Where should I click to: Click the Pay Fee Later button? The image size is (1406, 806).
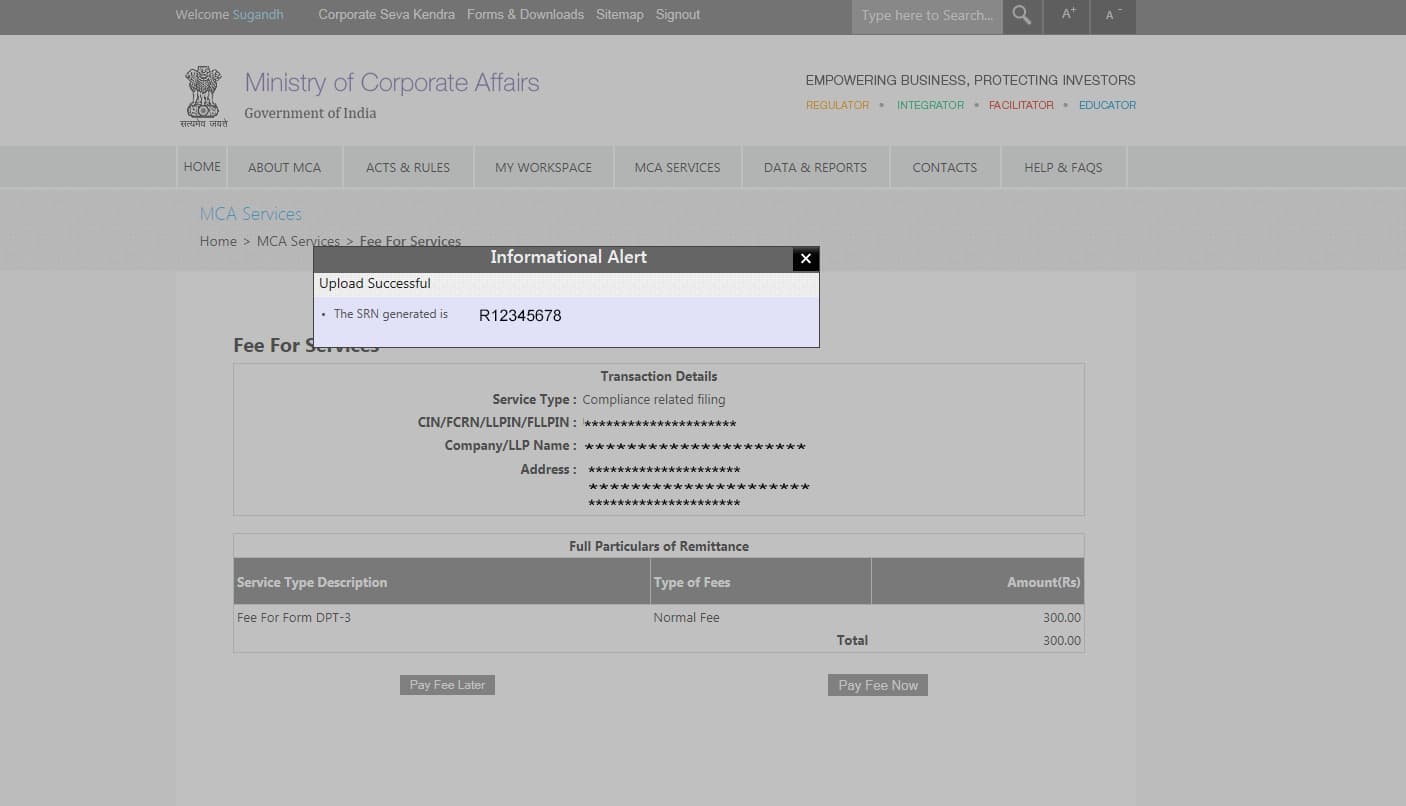tap(447, 685)
